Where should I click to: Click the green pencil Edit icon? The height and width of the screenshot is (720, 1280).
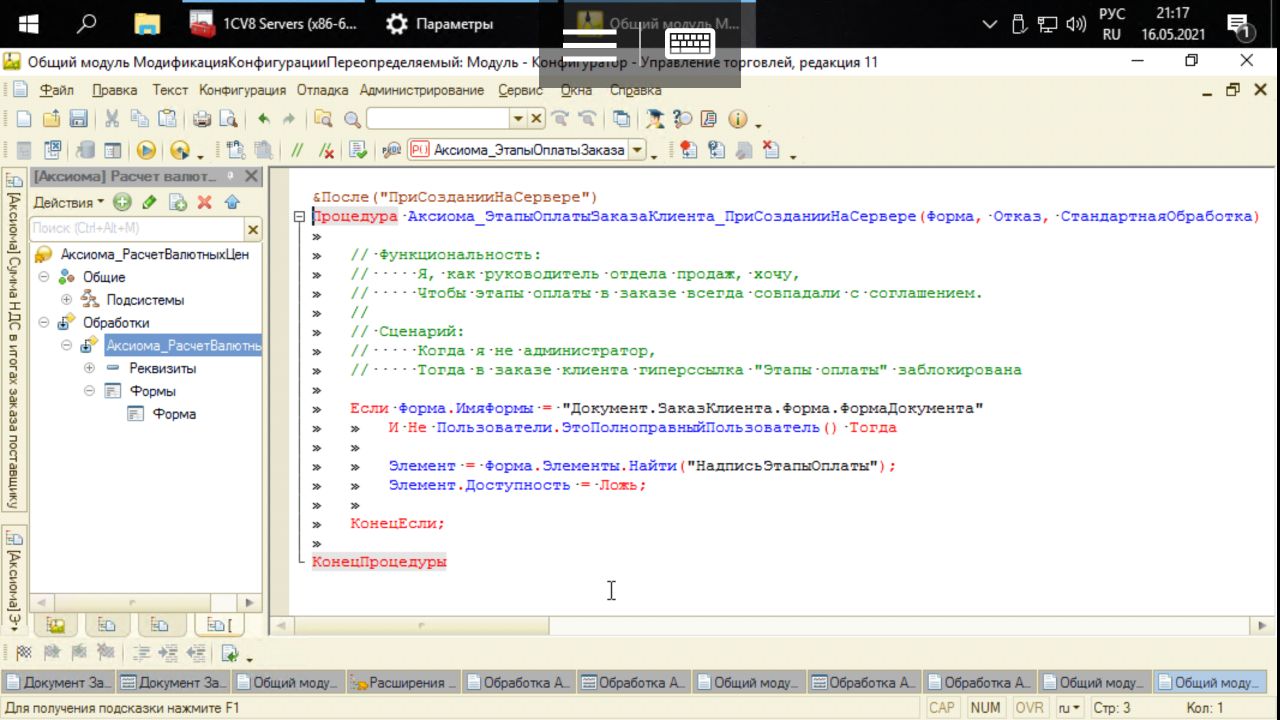(149, 202)
